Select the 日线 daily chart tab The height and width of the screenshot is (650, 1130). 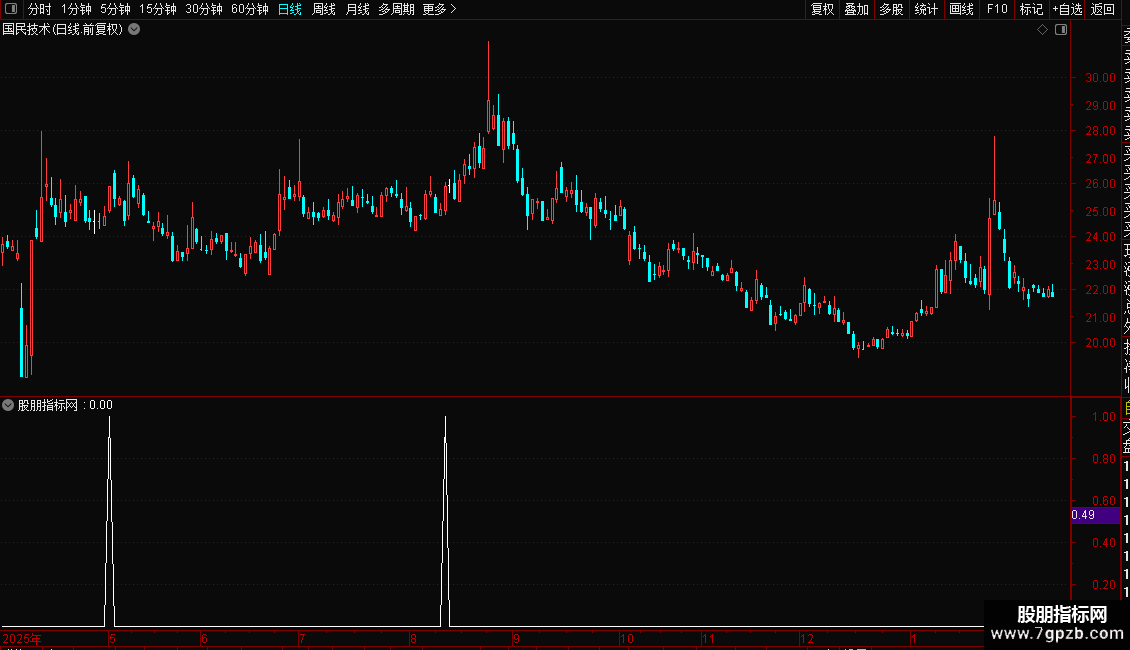290,9
